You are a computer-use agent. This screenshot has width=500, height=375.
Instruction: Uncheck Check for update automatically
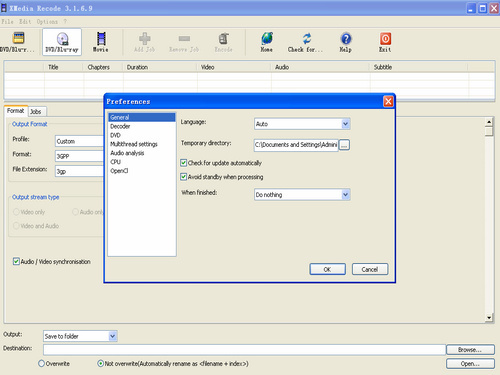coord(183,163)
